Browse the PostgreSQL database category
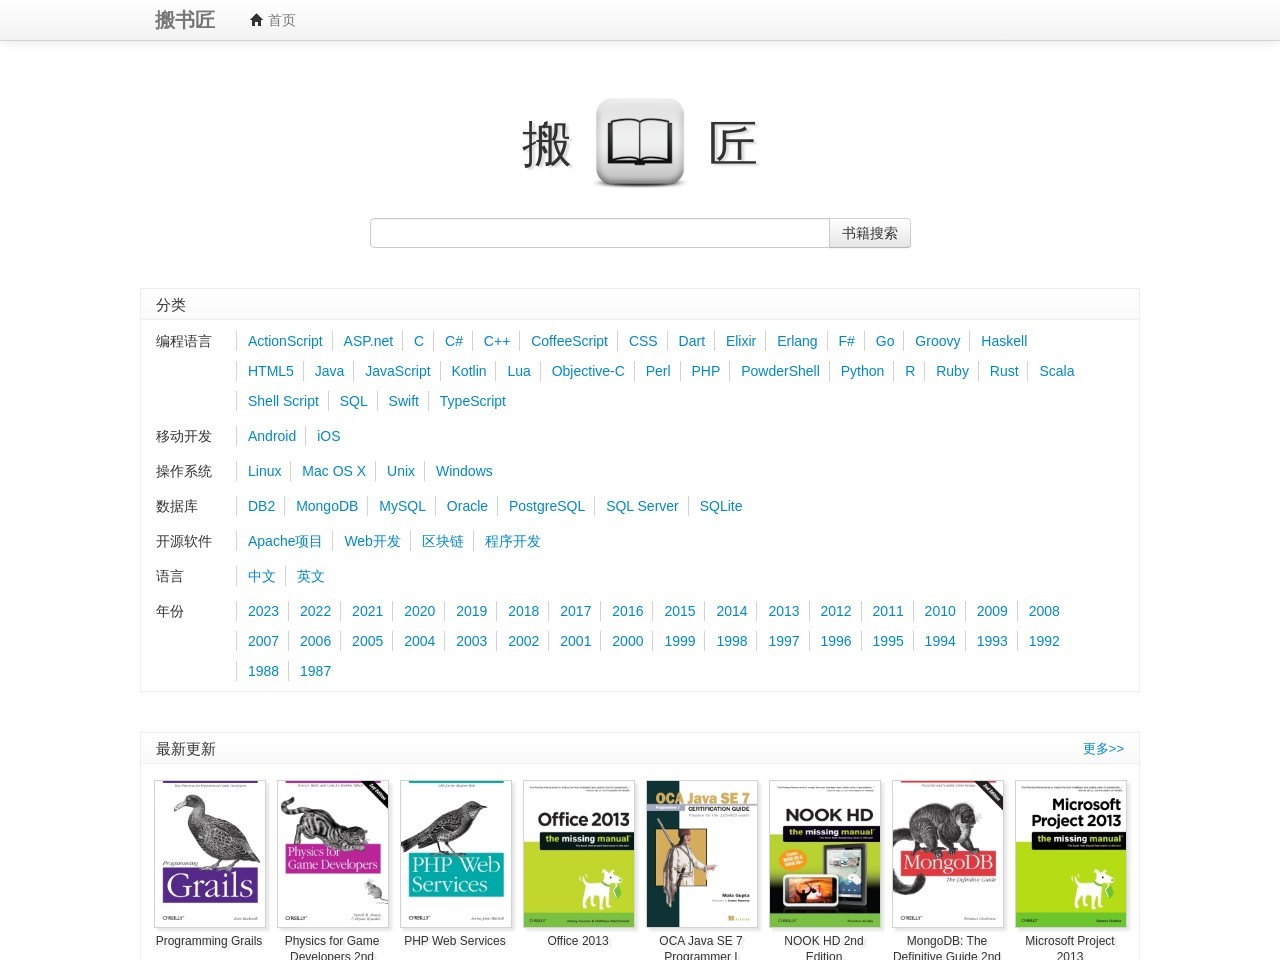 546,506
